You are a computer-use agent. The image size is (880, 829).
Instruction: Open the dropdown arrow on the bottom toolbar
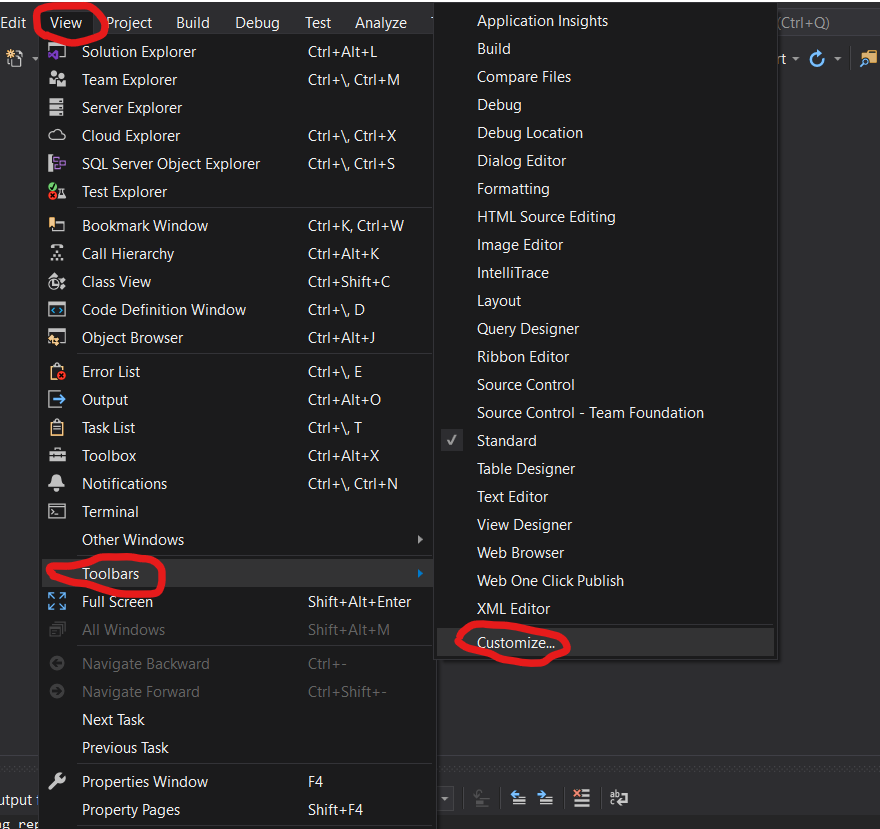coord(445,798)
